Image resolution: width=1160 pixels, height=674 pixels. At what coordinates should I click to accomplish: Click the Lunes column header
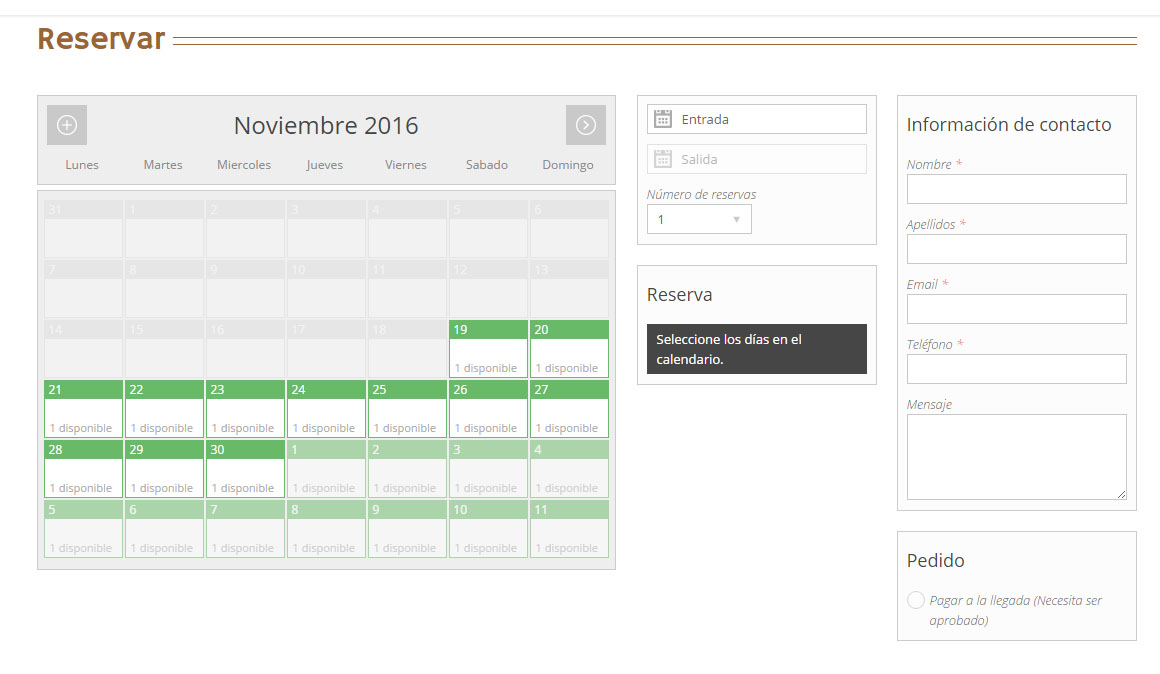[82, 165]
